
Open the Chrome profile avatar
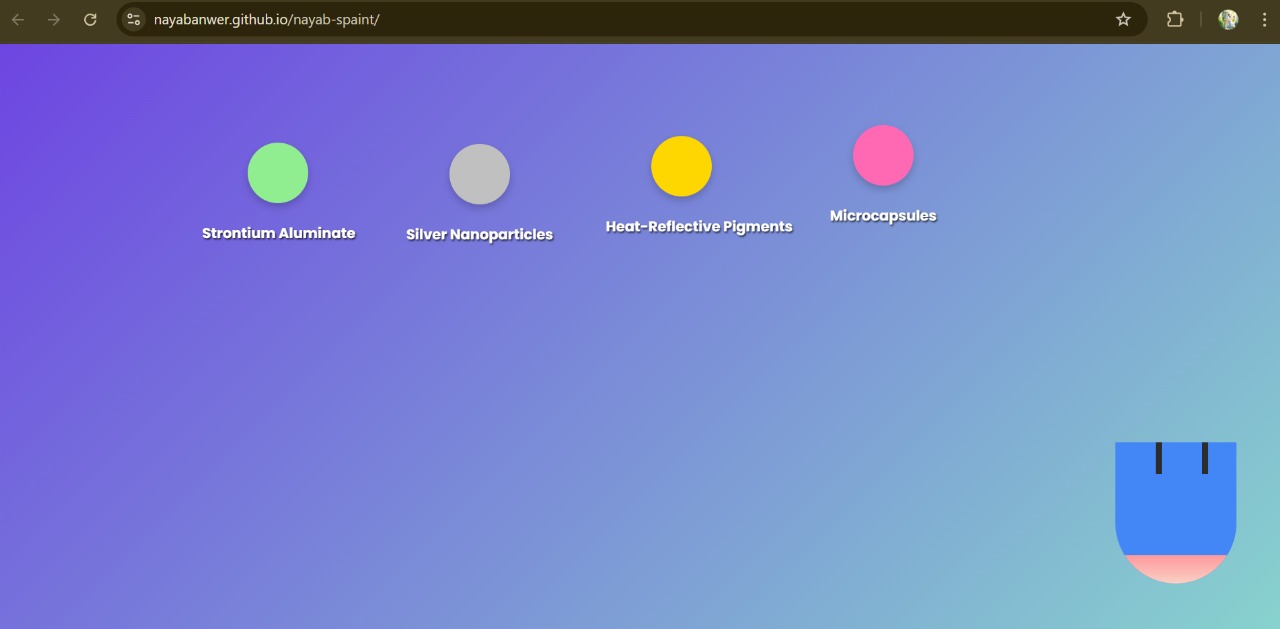point(1228,20)
